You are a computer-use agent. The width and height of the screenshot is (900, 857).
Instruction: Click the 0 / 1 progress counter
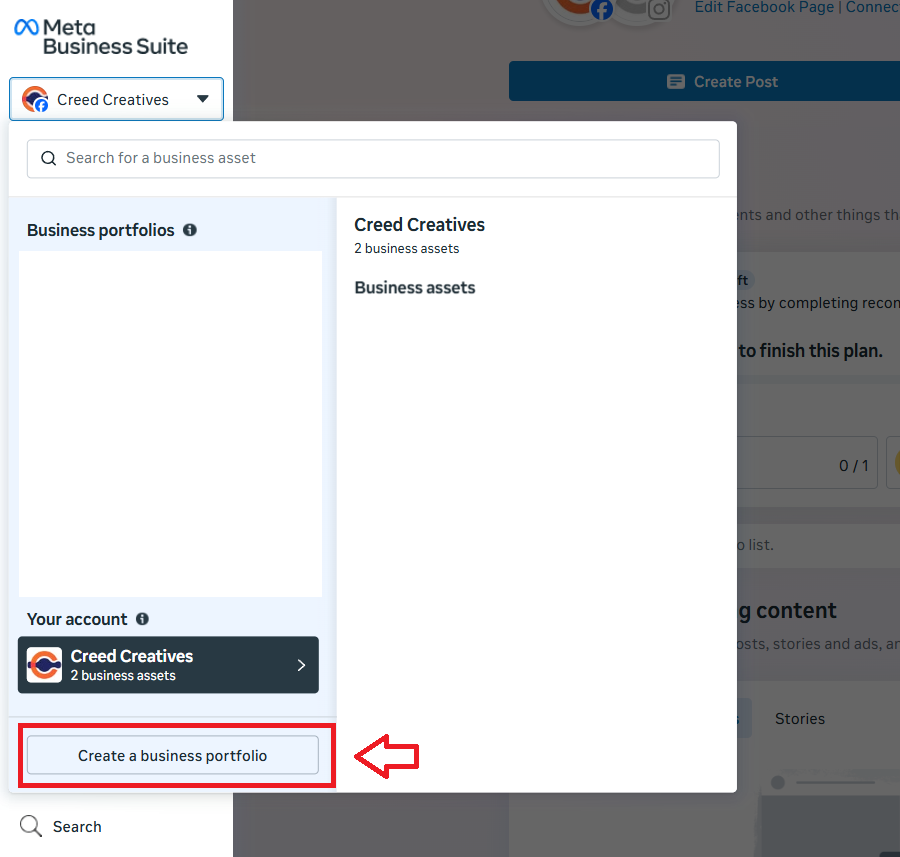854,466
